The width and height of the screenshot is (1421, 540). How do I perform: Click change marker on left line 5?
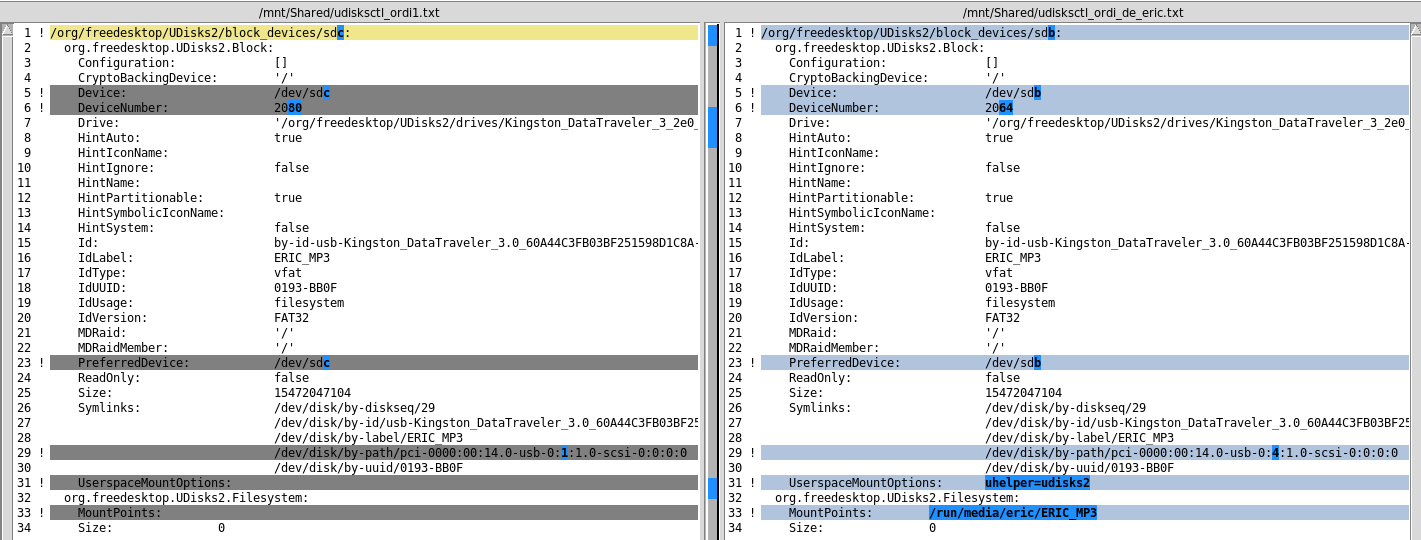41,93
